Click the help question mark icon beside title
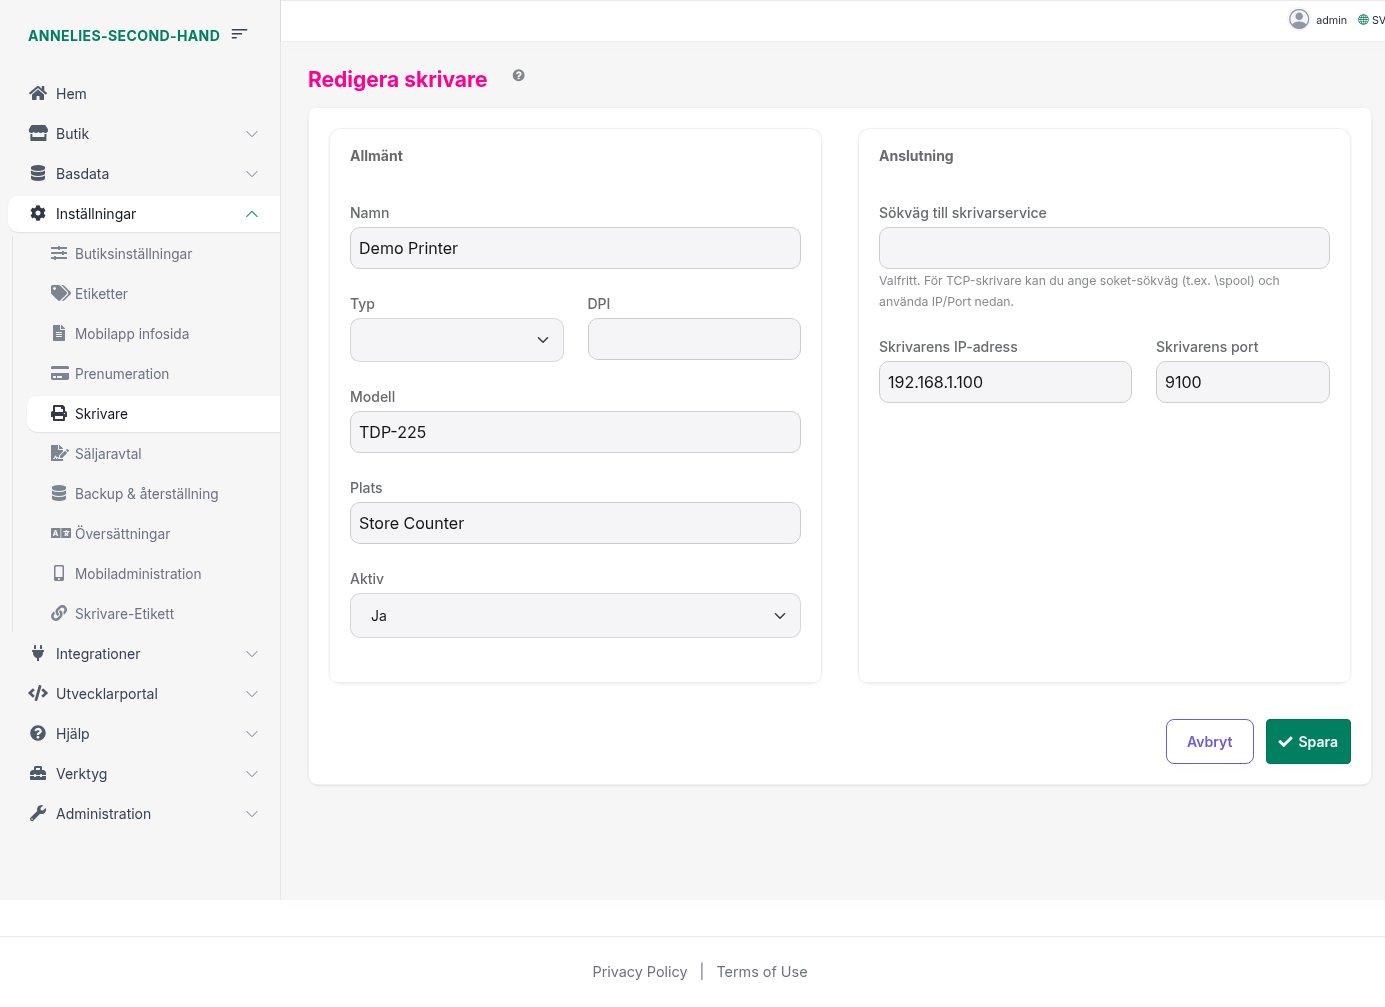Image resolution: width=1385 pixels, height=1007 pixels. [518, 76]
